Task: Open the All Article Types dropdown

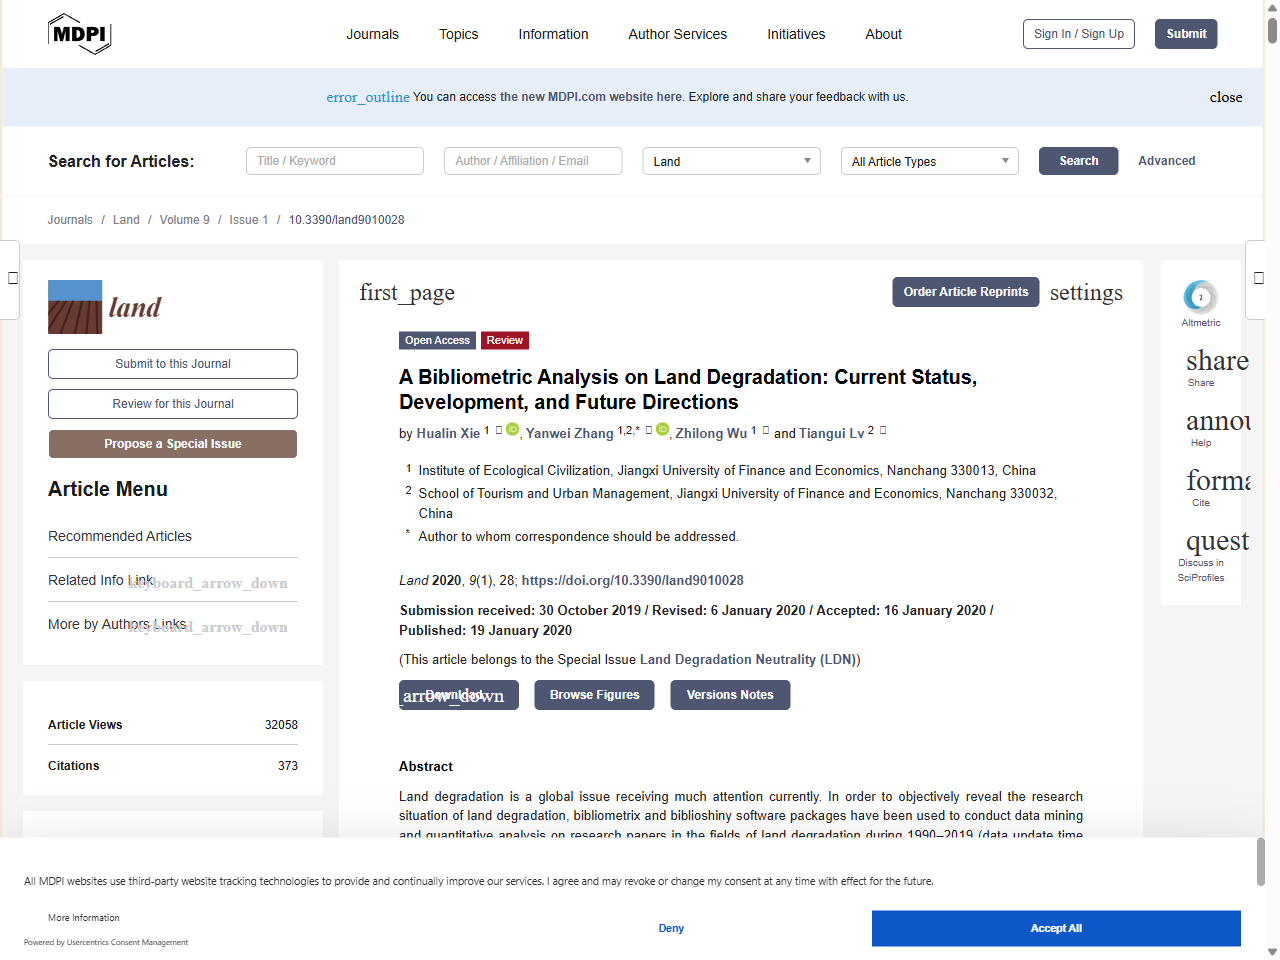Action: 929,160
